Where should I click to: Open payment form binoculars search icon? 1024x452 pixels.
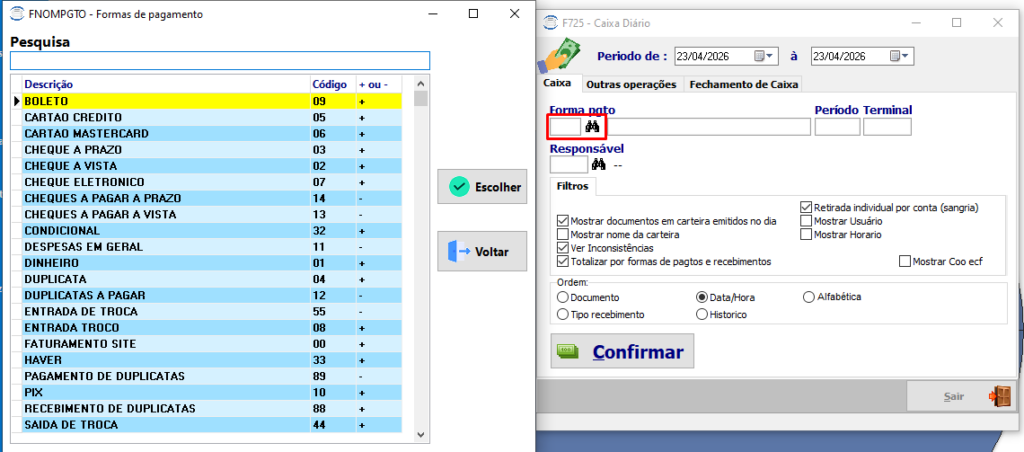pos(592,127)
